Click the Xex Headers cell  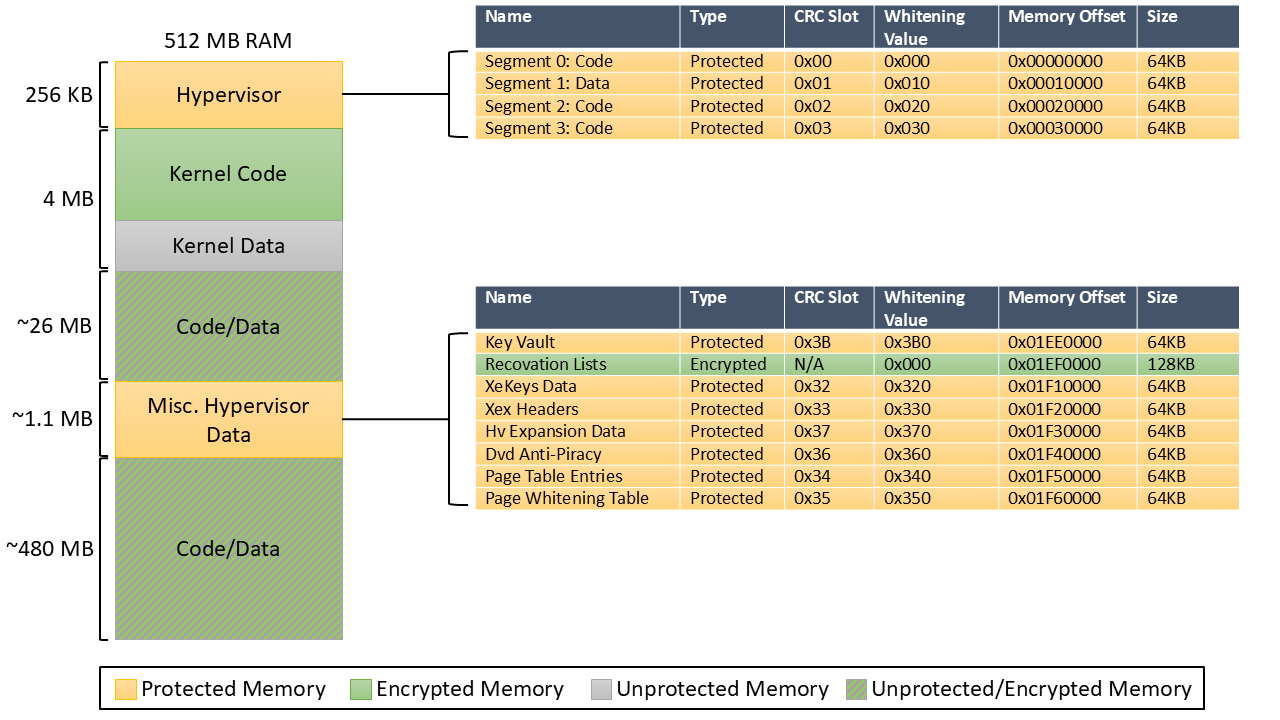click(532, 409)
